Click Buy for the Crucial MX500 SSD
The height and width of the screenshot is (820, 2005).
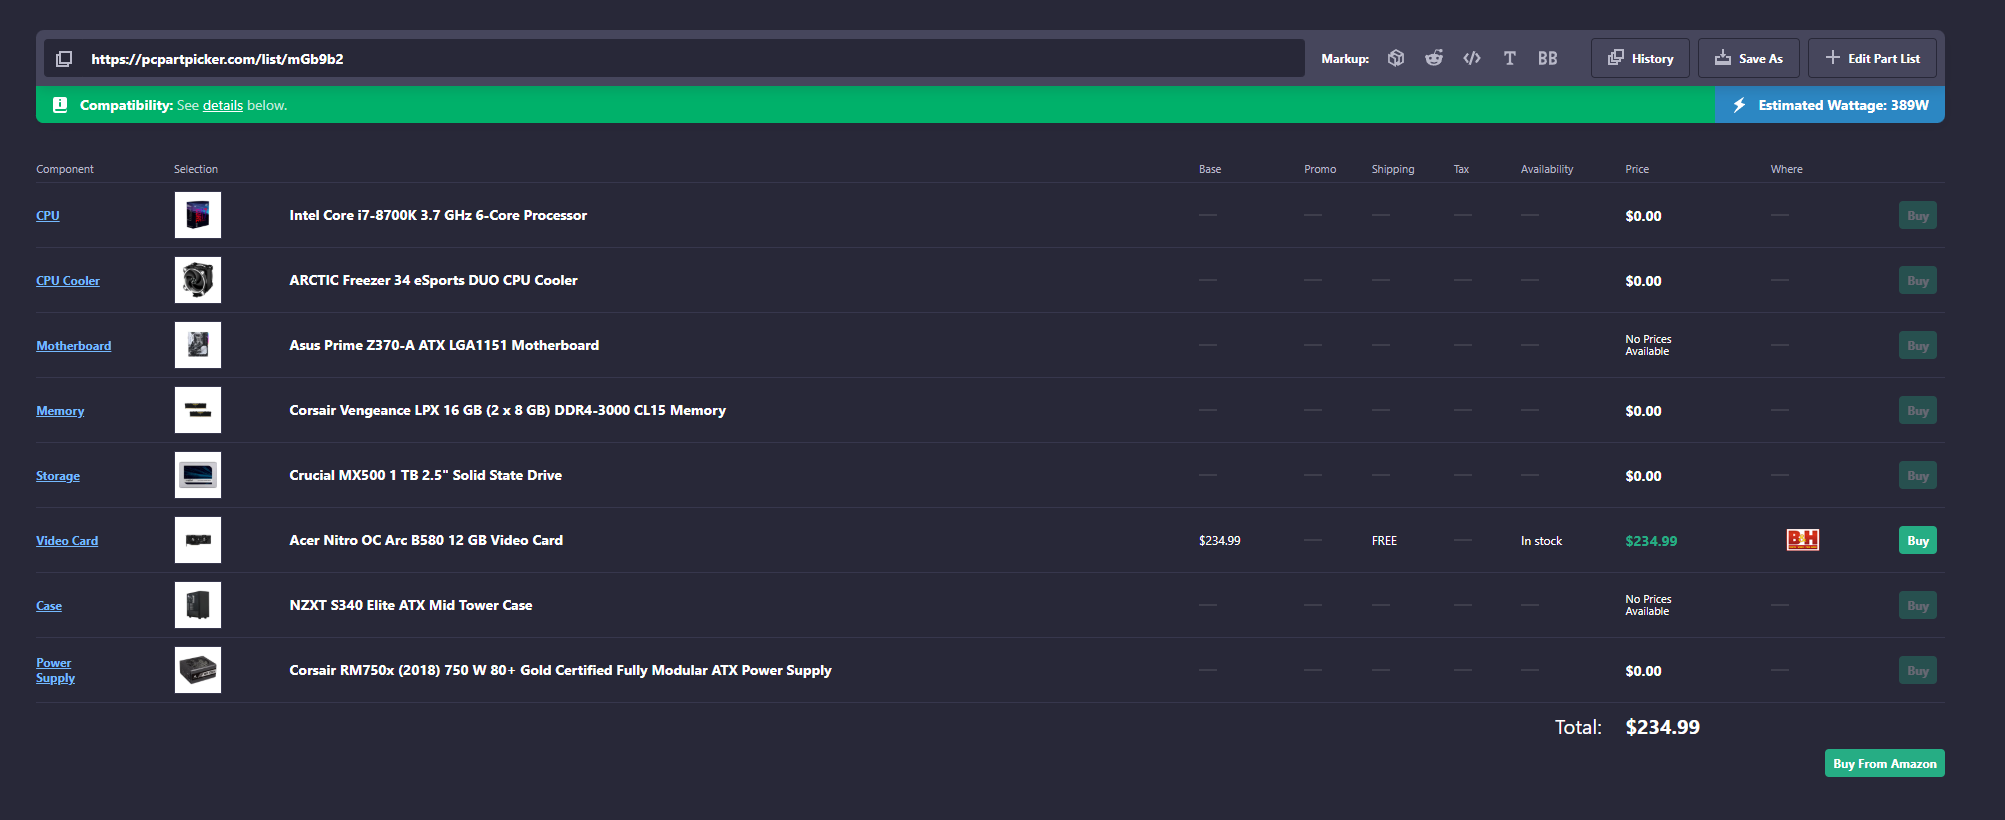(1918, 475)
